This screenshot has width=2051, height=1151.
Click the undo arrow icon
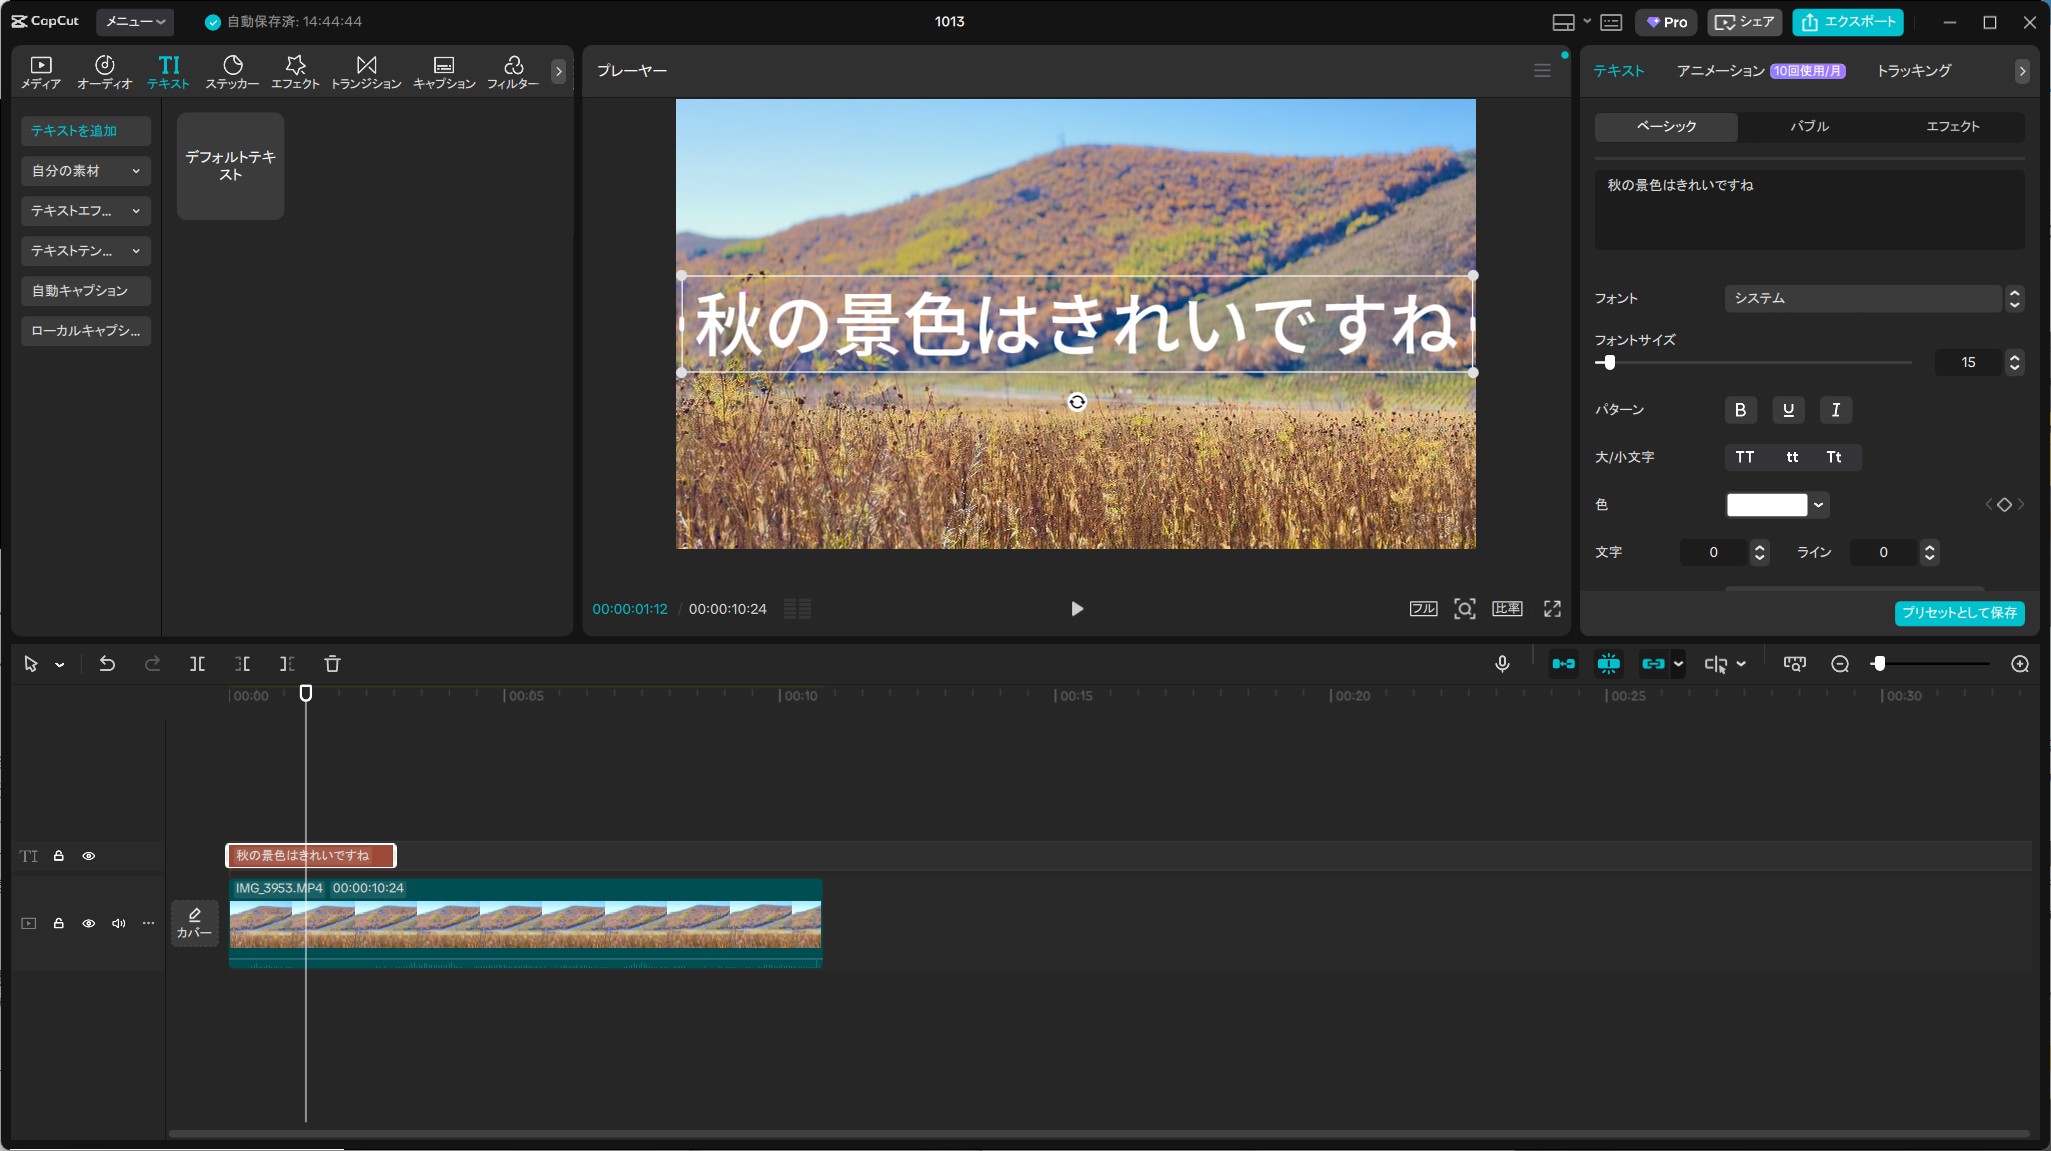(x=107, y=664)
